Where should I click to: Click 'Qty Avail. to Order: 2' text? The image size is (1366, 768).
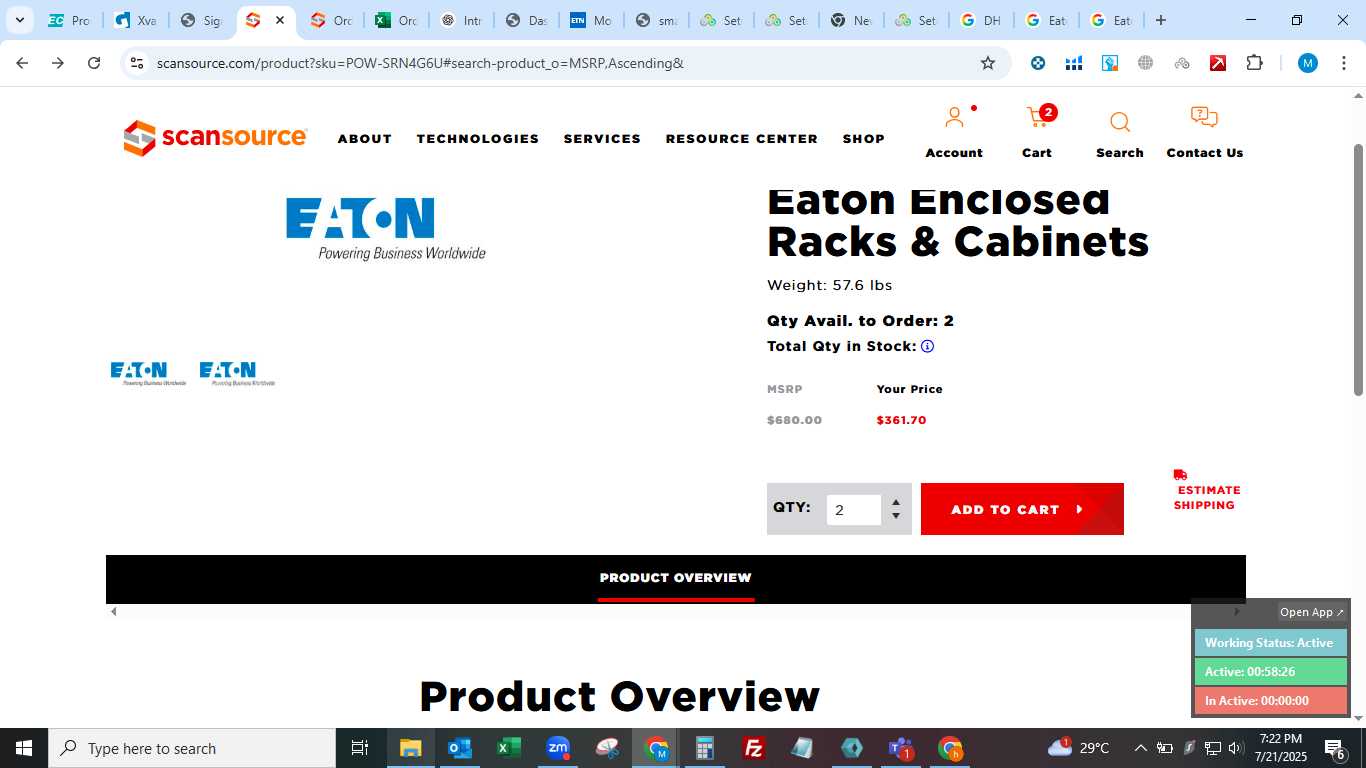(x=860, y=321)
